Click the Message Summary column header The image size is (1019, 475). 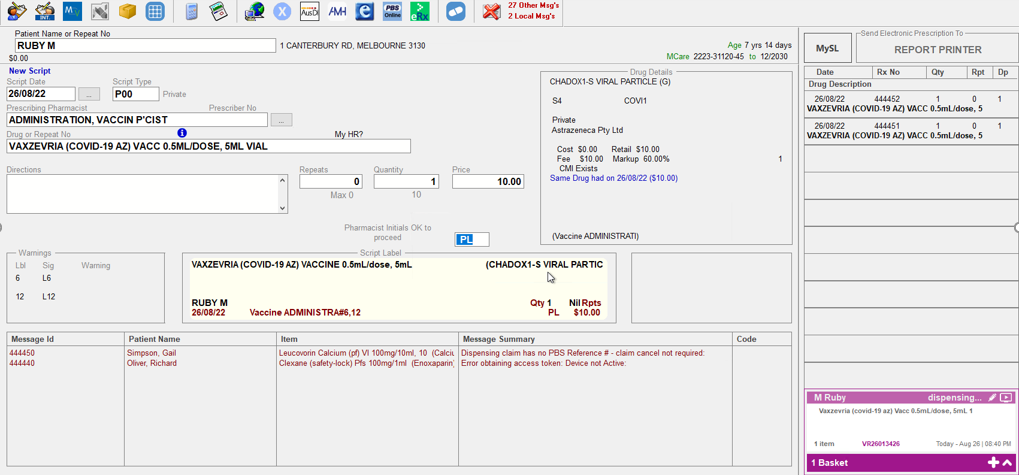(x=595, y=339)
